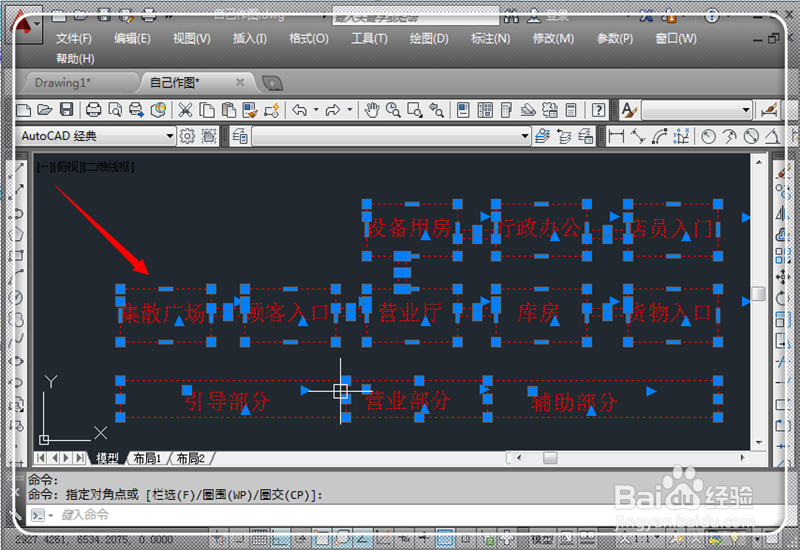Expand recent commands arrow in command line
800x550 pixels.
[51, 516]
